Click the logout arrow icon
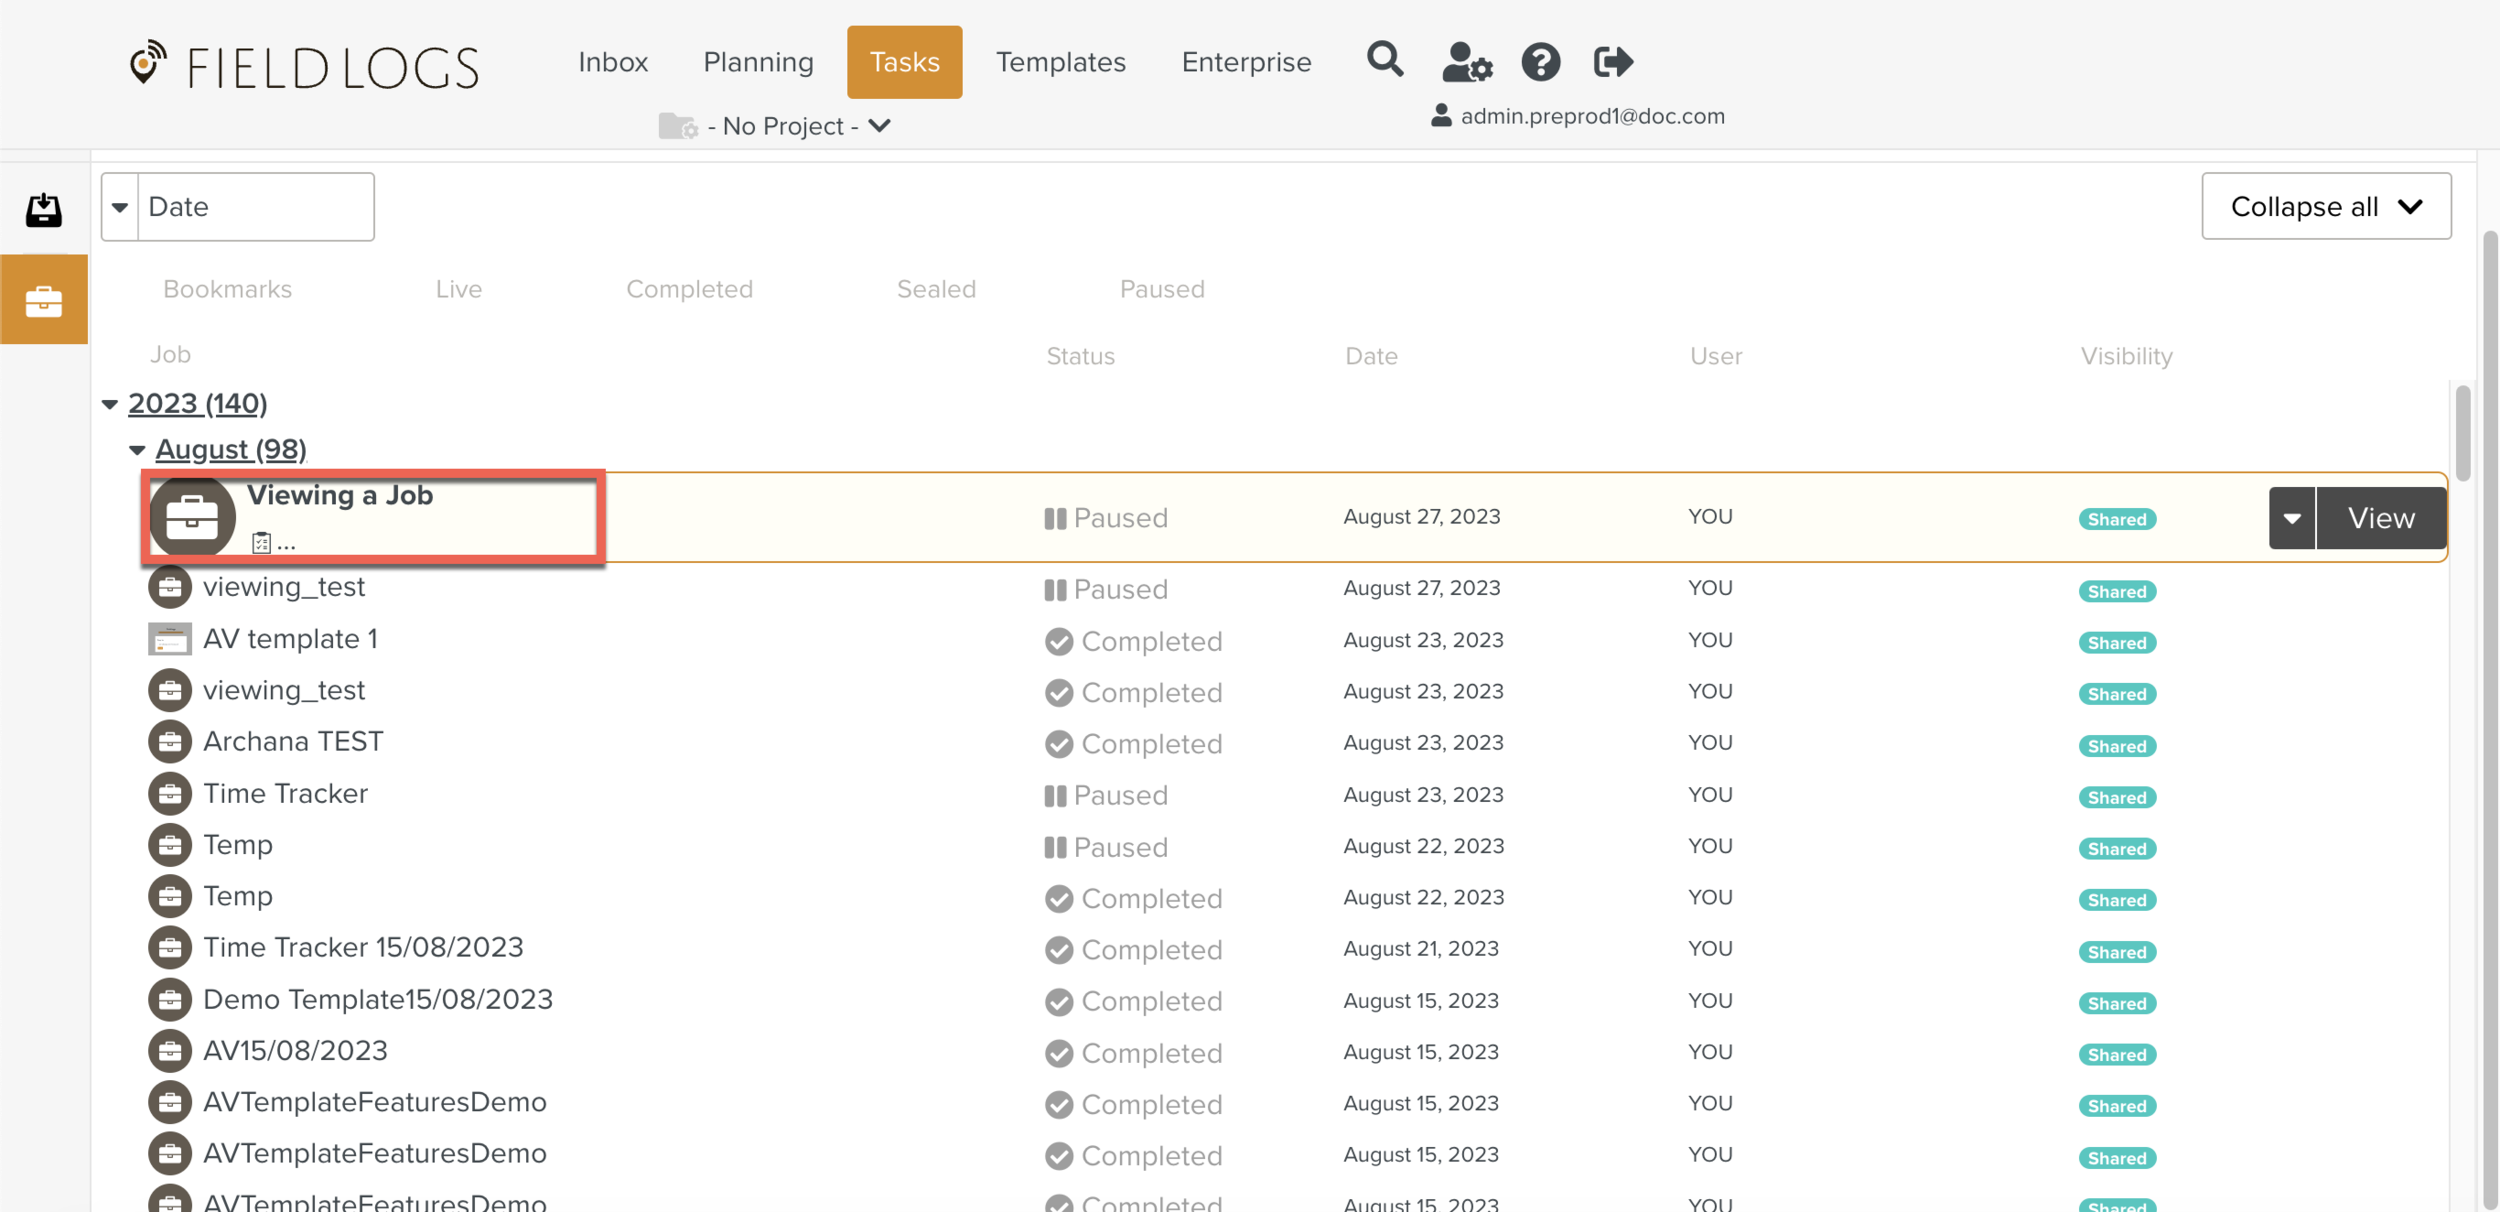The width and height of the screenshot is (2500, 1212). (x=1612, y=62)
